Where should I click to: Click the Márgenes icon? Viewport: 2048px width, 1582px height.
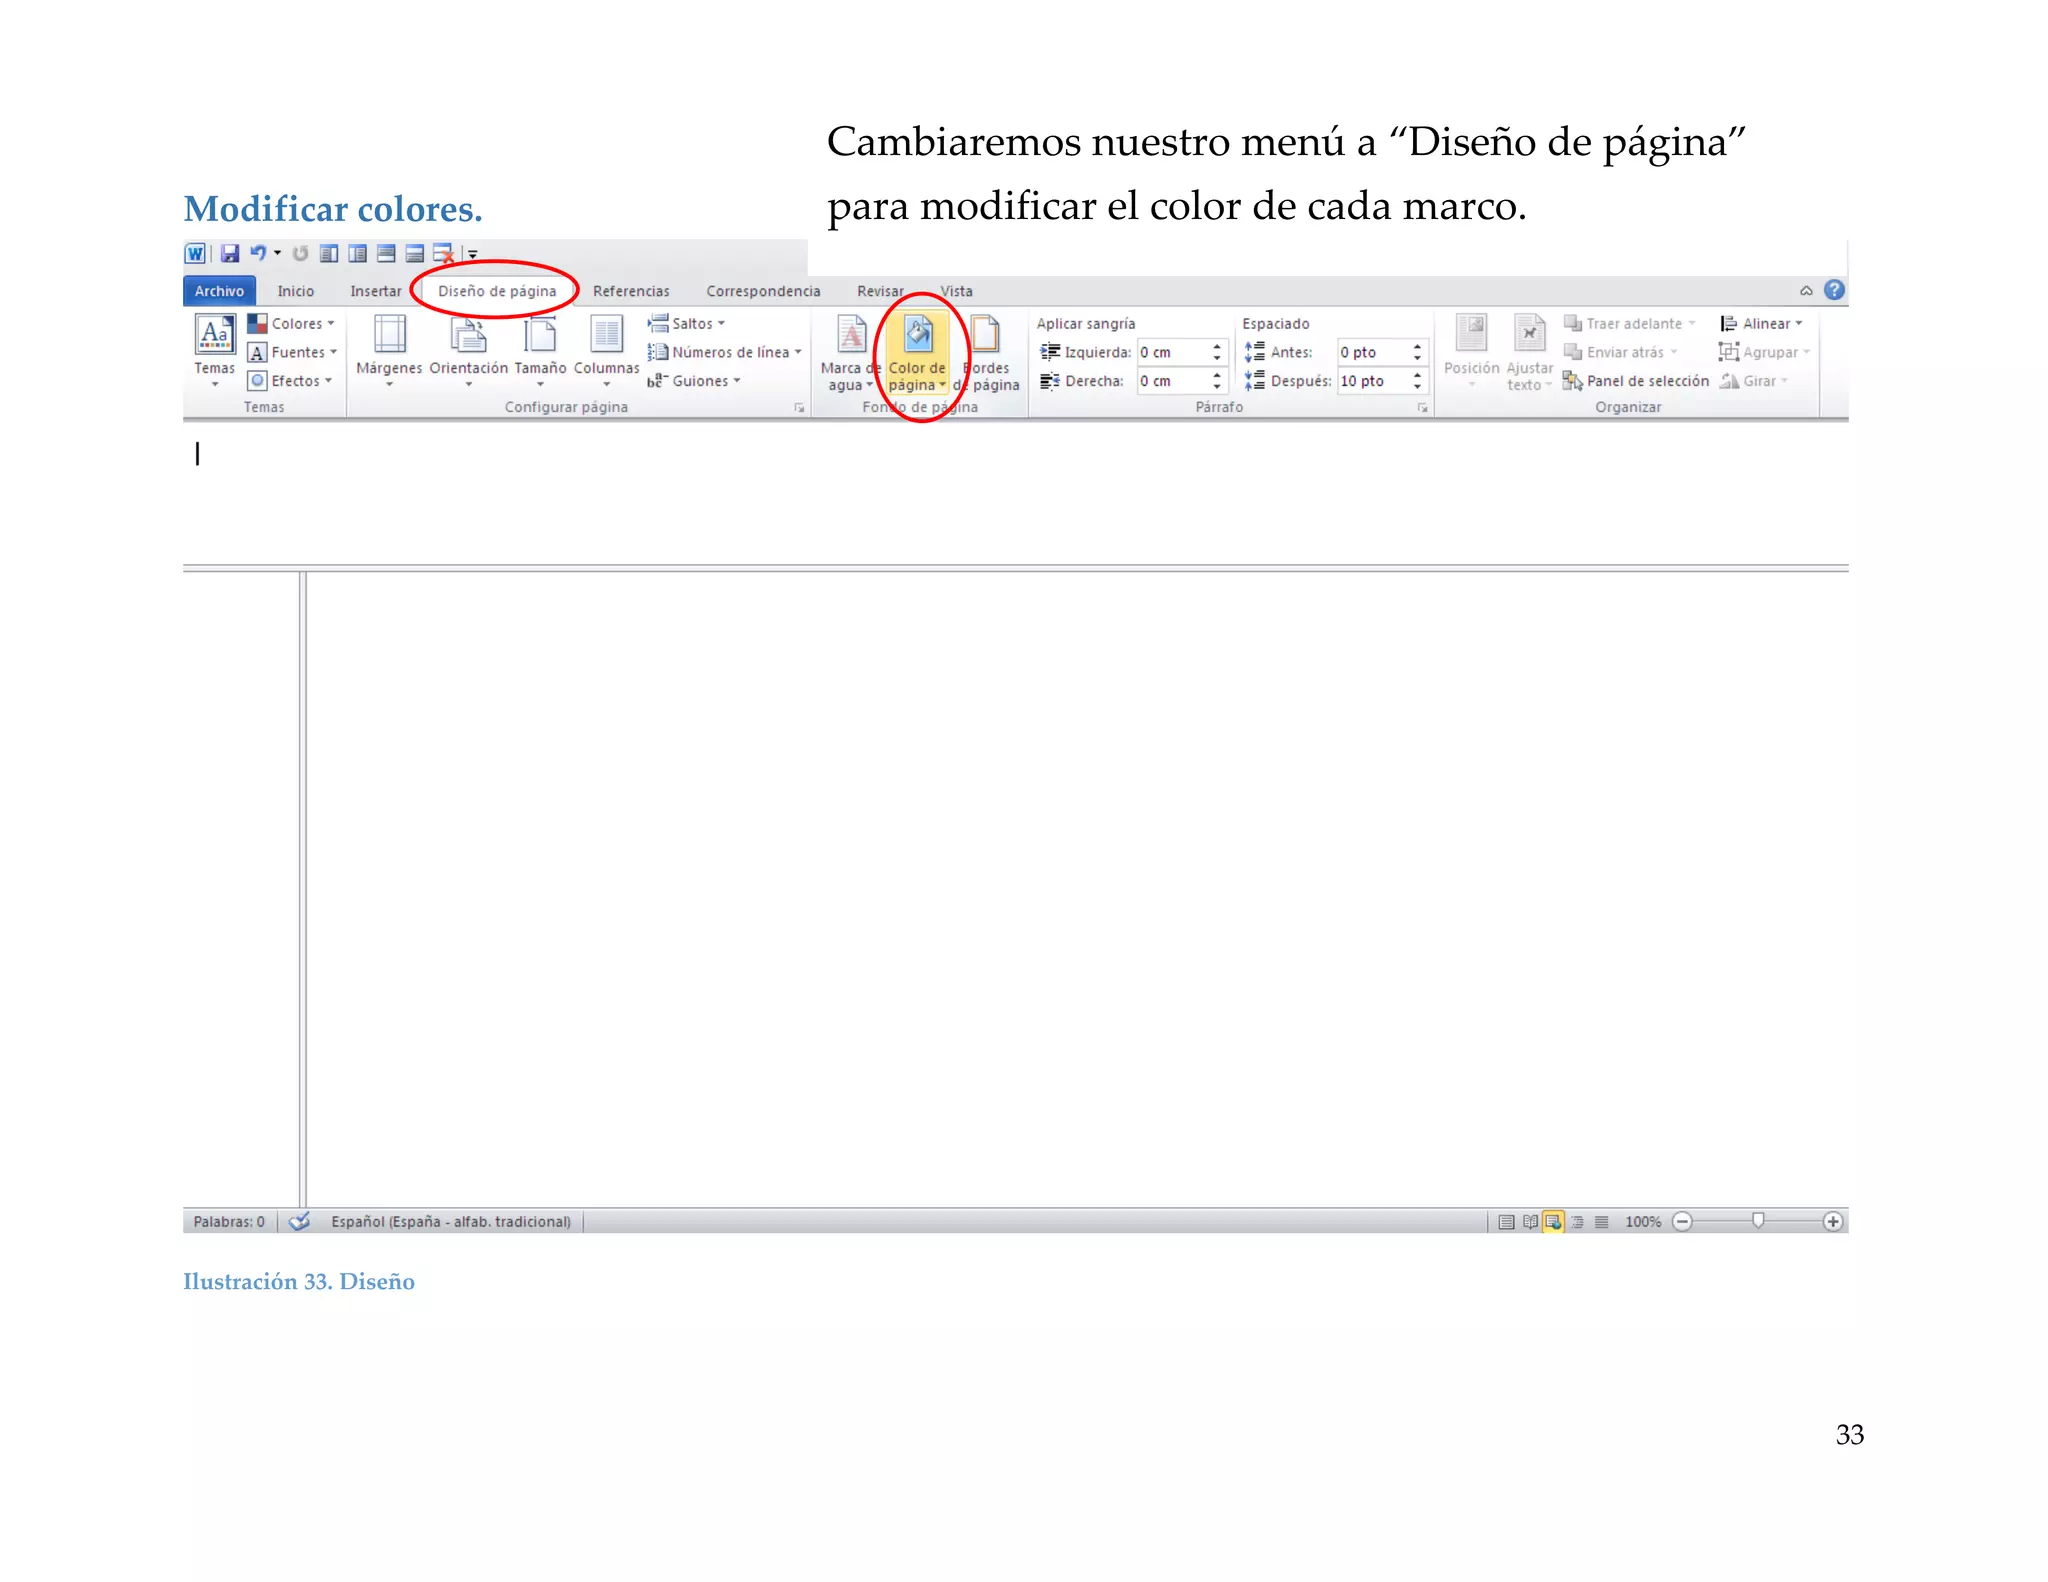389,334
